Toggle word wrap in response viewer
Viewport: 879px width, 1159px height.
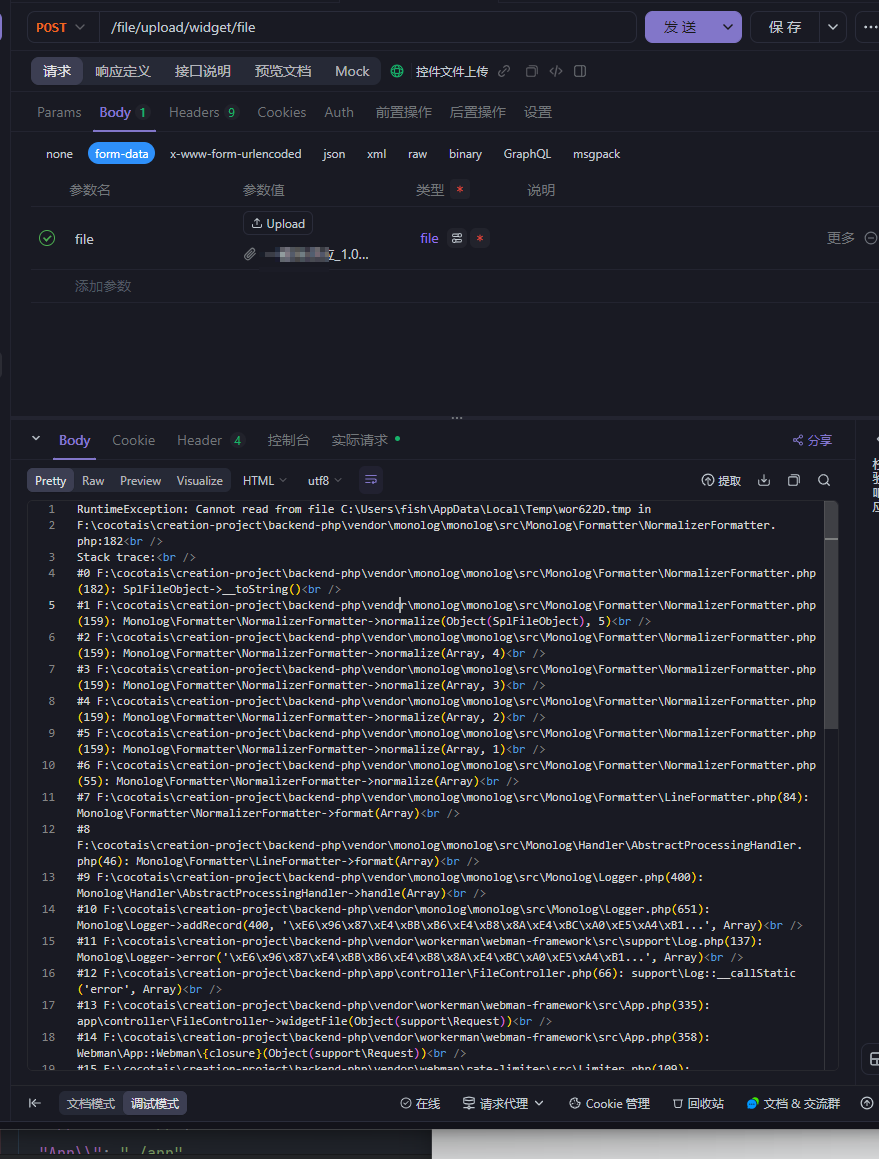(x=371, y=480)
